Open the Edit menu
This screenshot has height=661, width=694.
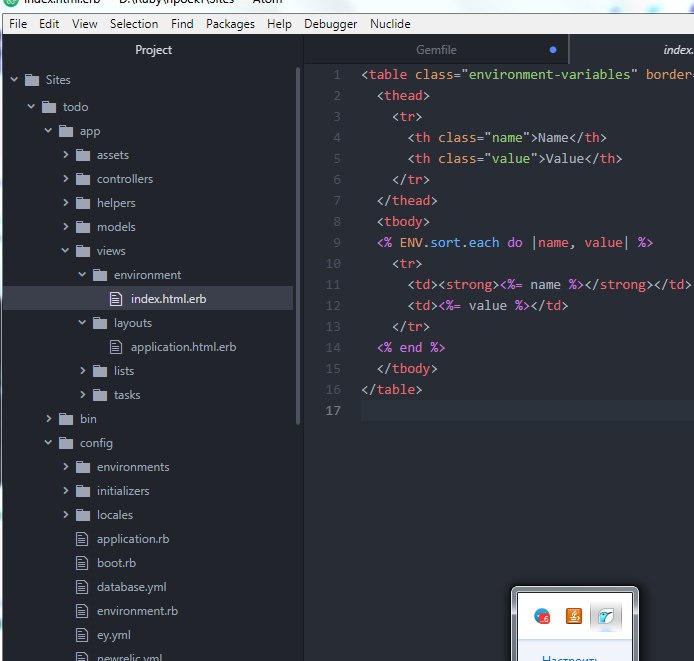click(49, 24)
